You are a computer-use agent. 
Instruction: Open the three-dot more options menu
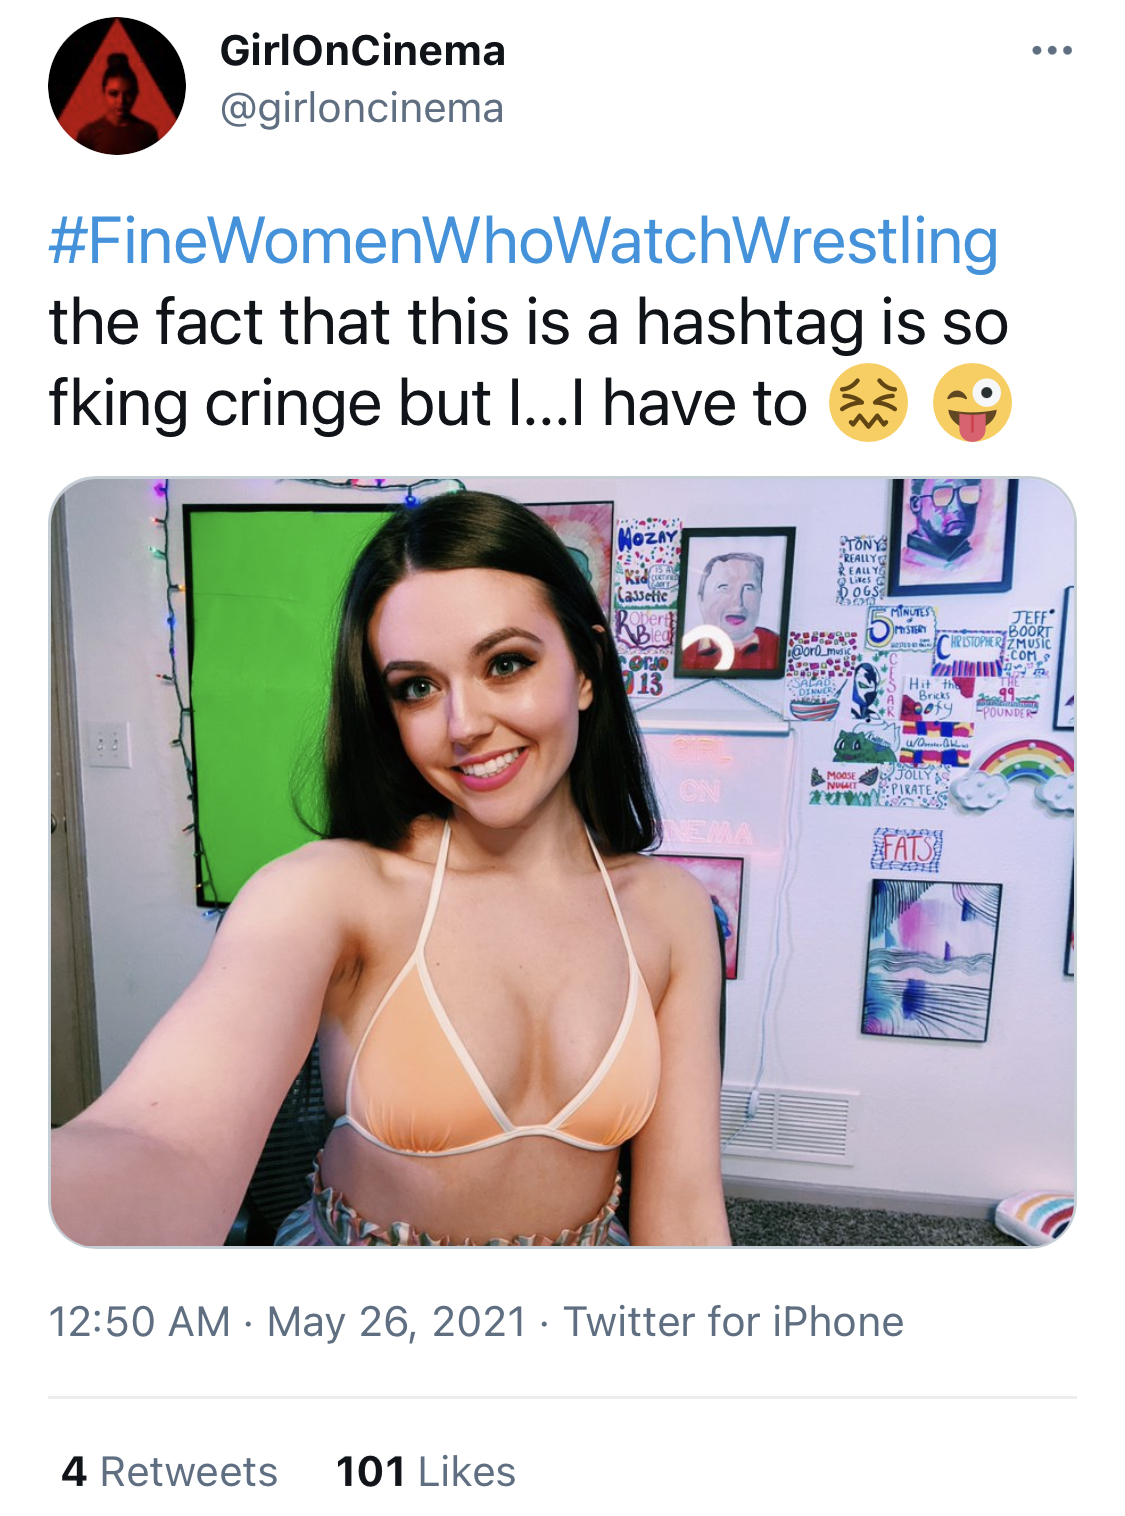pyautogui.click(x=1052, y=50)
